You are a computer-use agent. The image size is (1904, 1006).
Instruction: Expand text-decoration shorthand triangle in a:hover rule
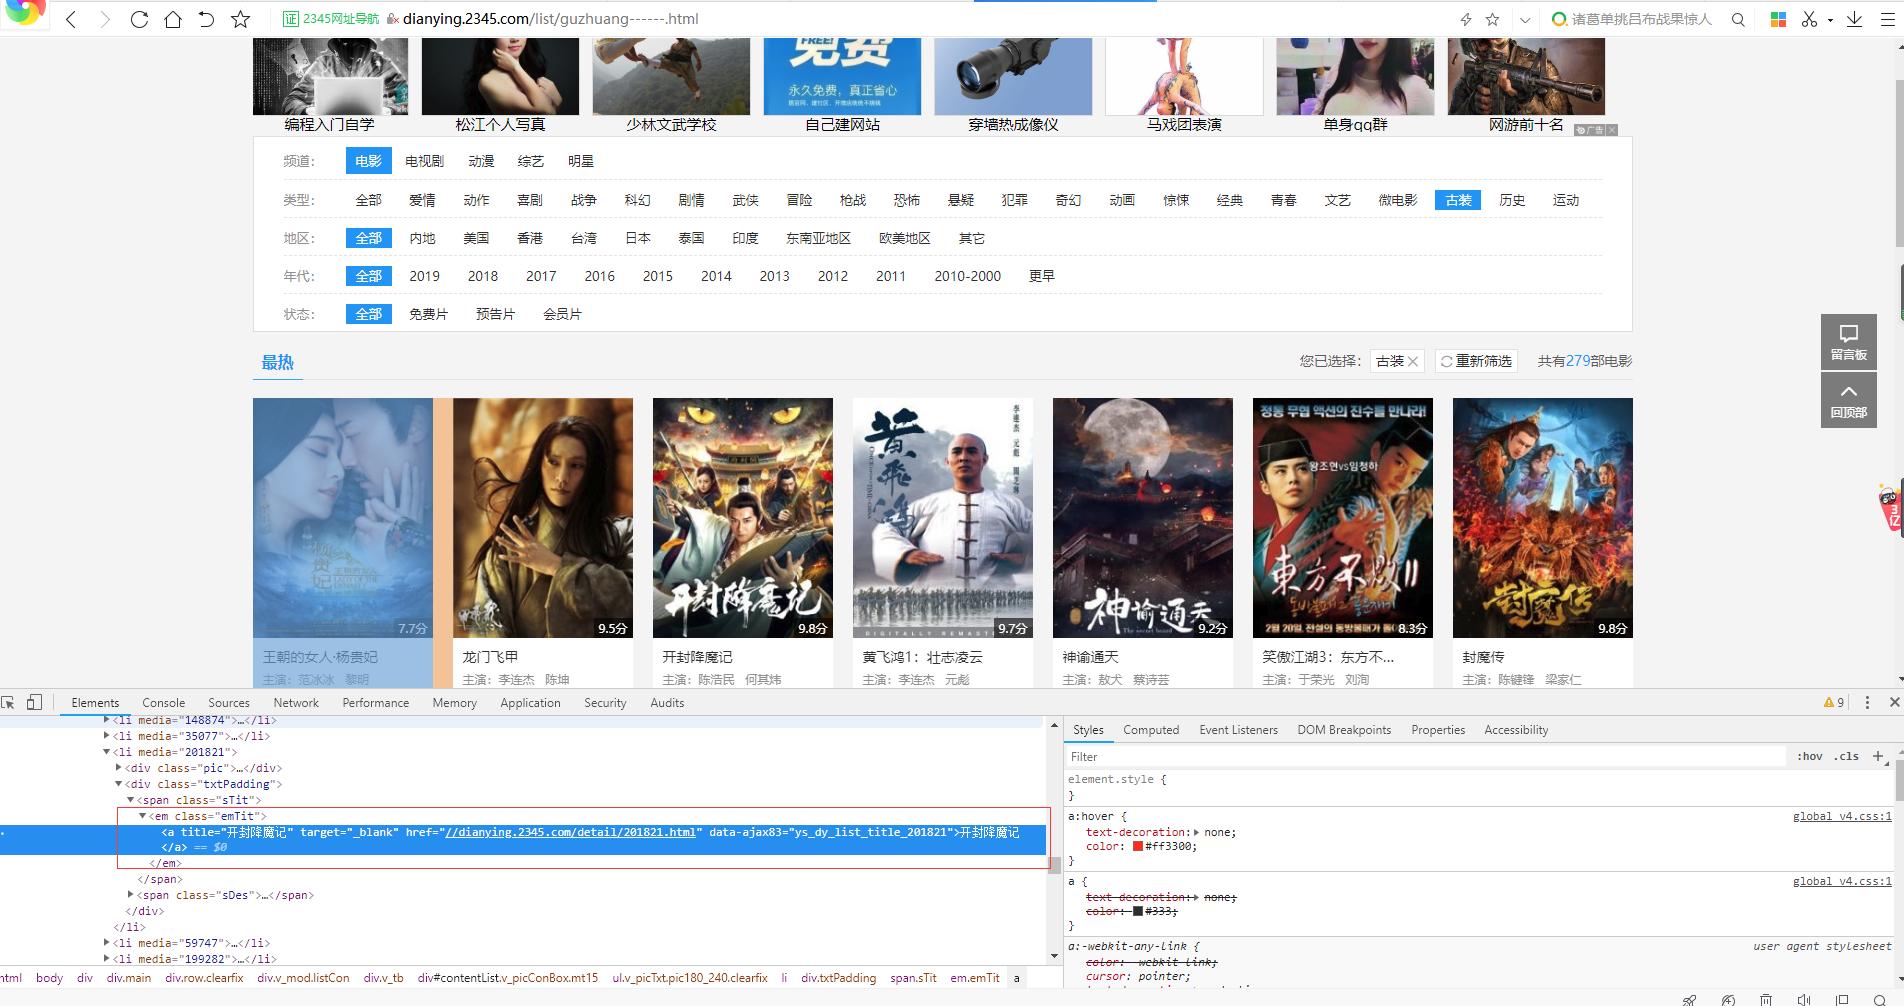click(x=1197, y=832)
